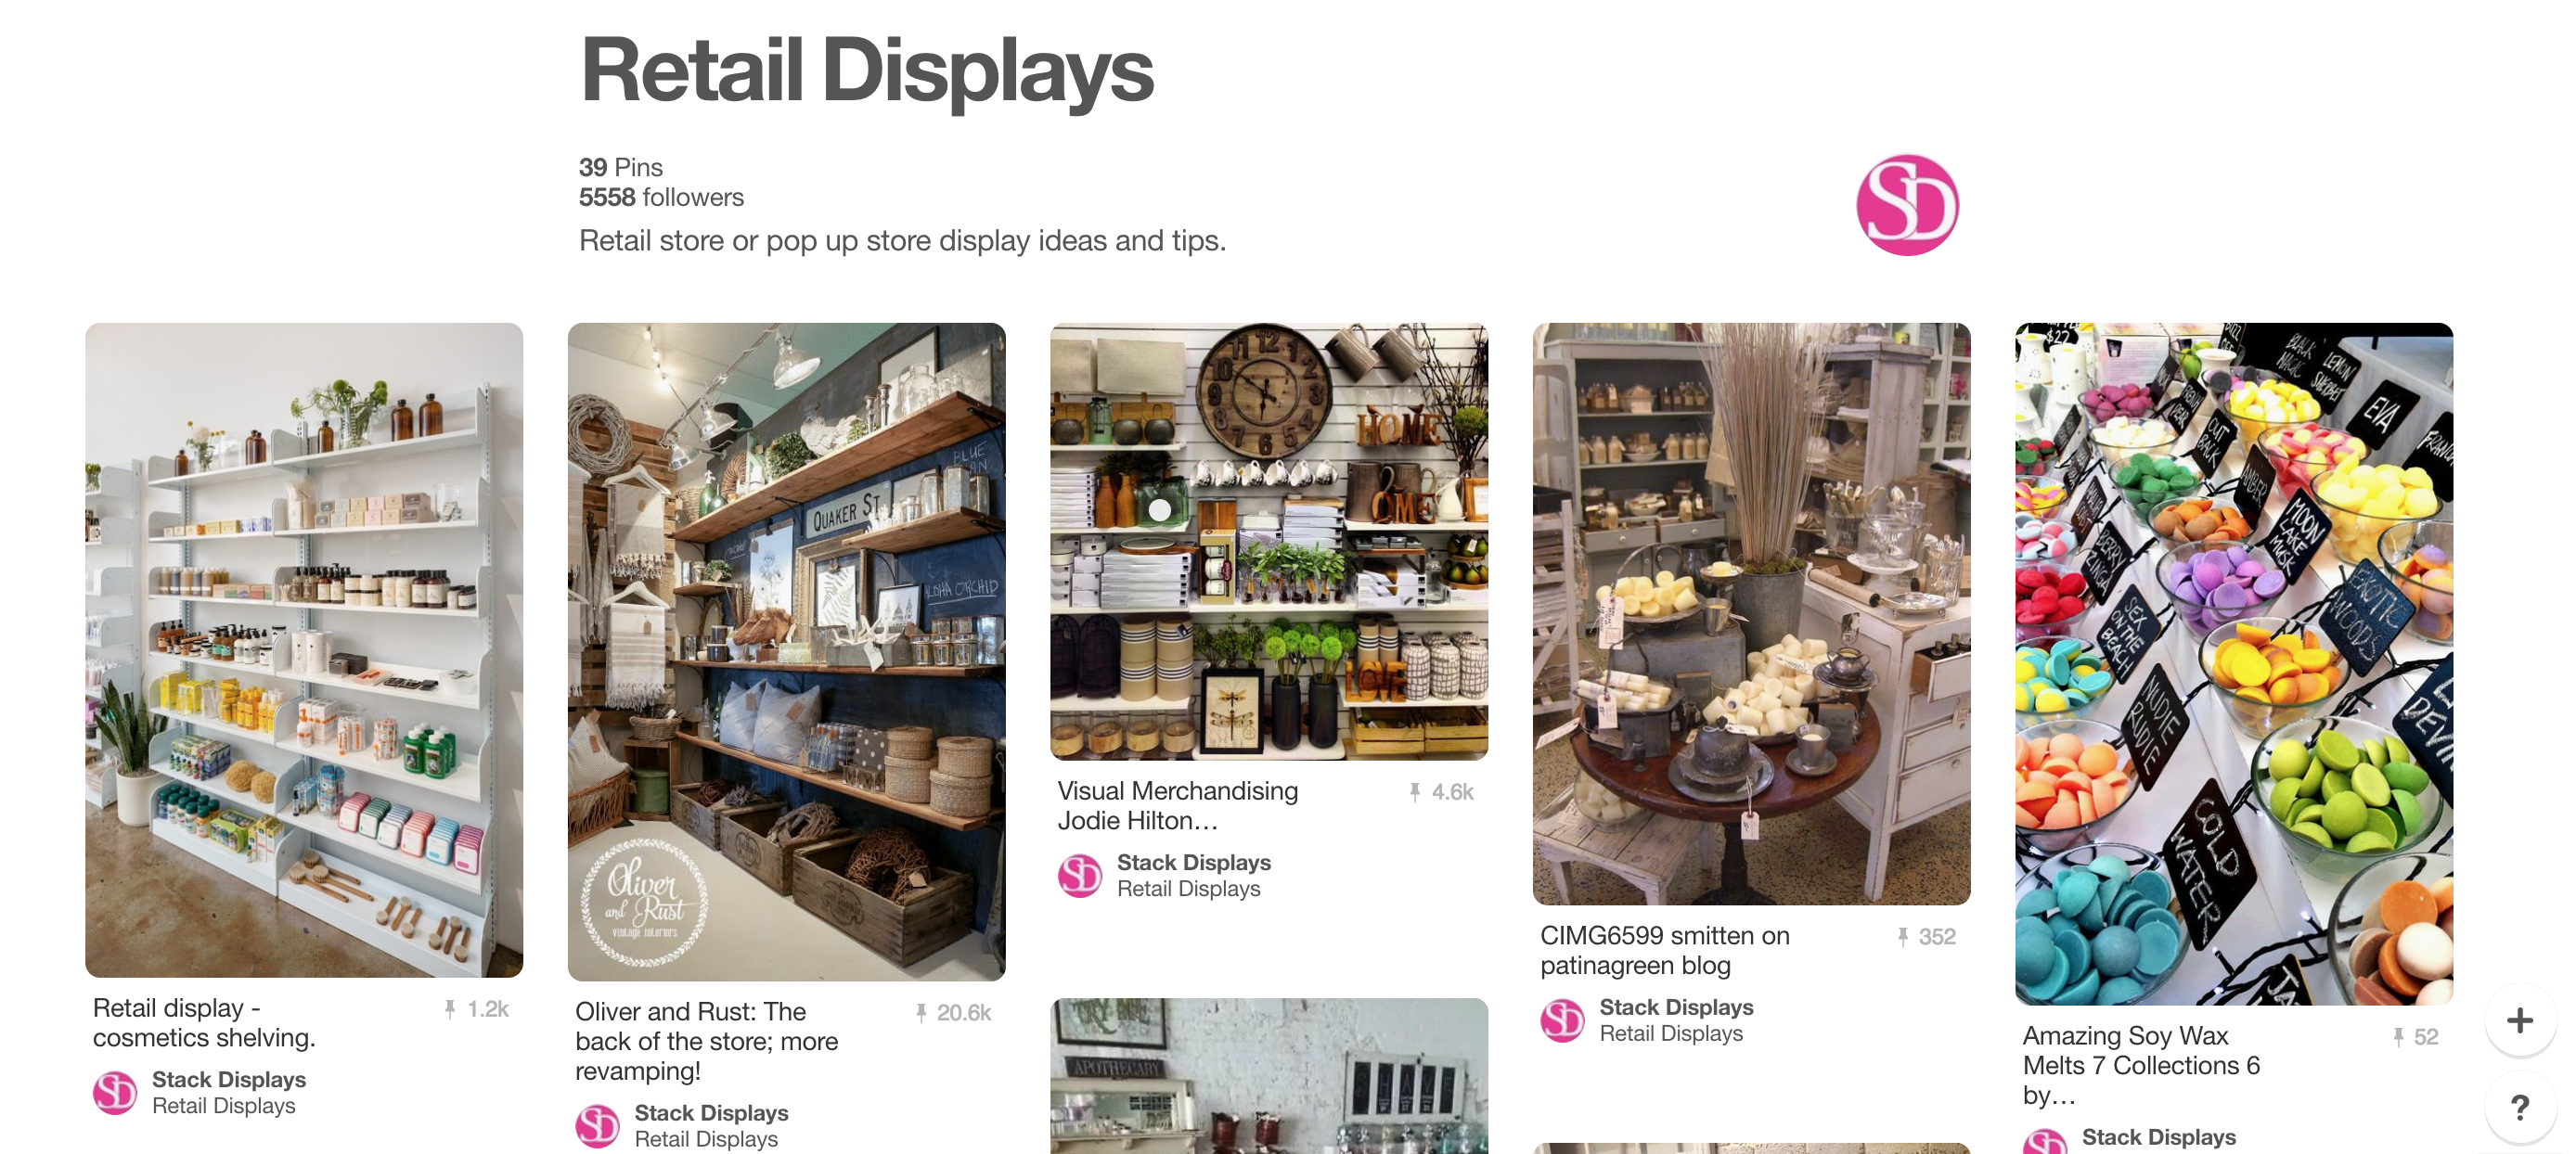The width and height of the screenshot is (2576, 1154).
Task: Click the pin icon beside 20.6k
Action: 921,1013
